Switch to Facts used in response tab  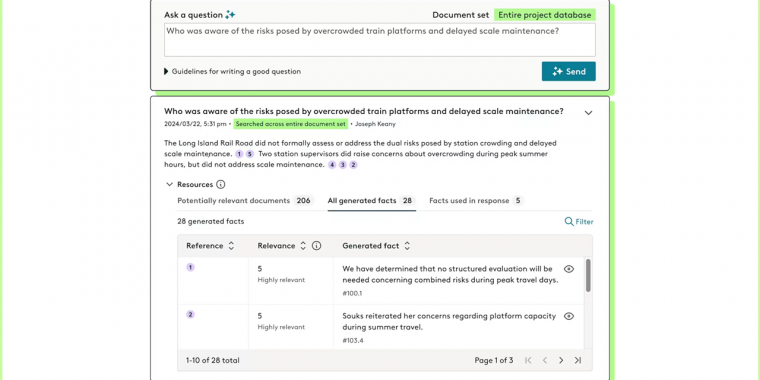(x=476, y=201)
